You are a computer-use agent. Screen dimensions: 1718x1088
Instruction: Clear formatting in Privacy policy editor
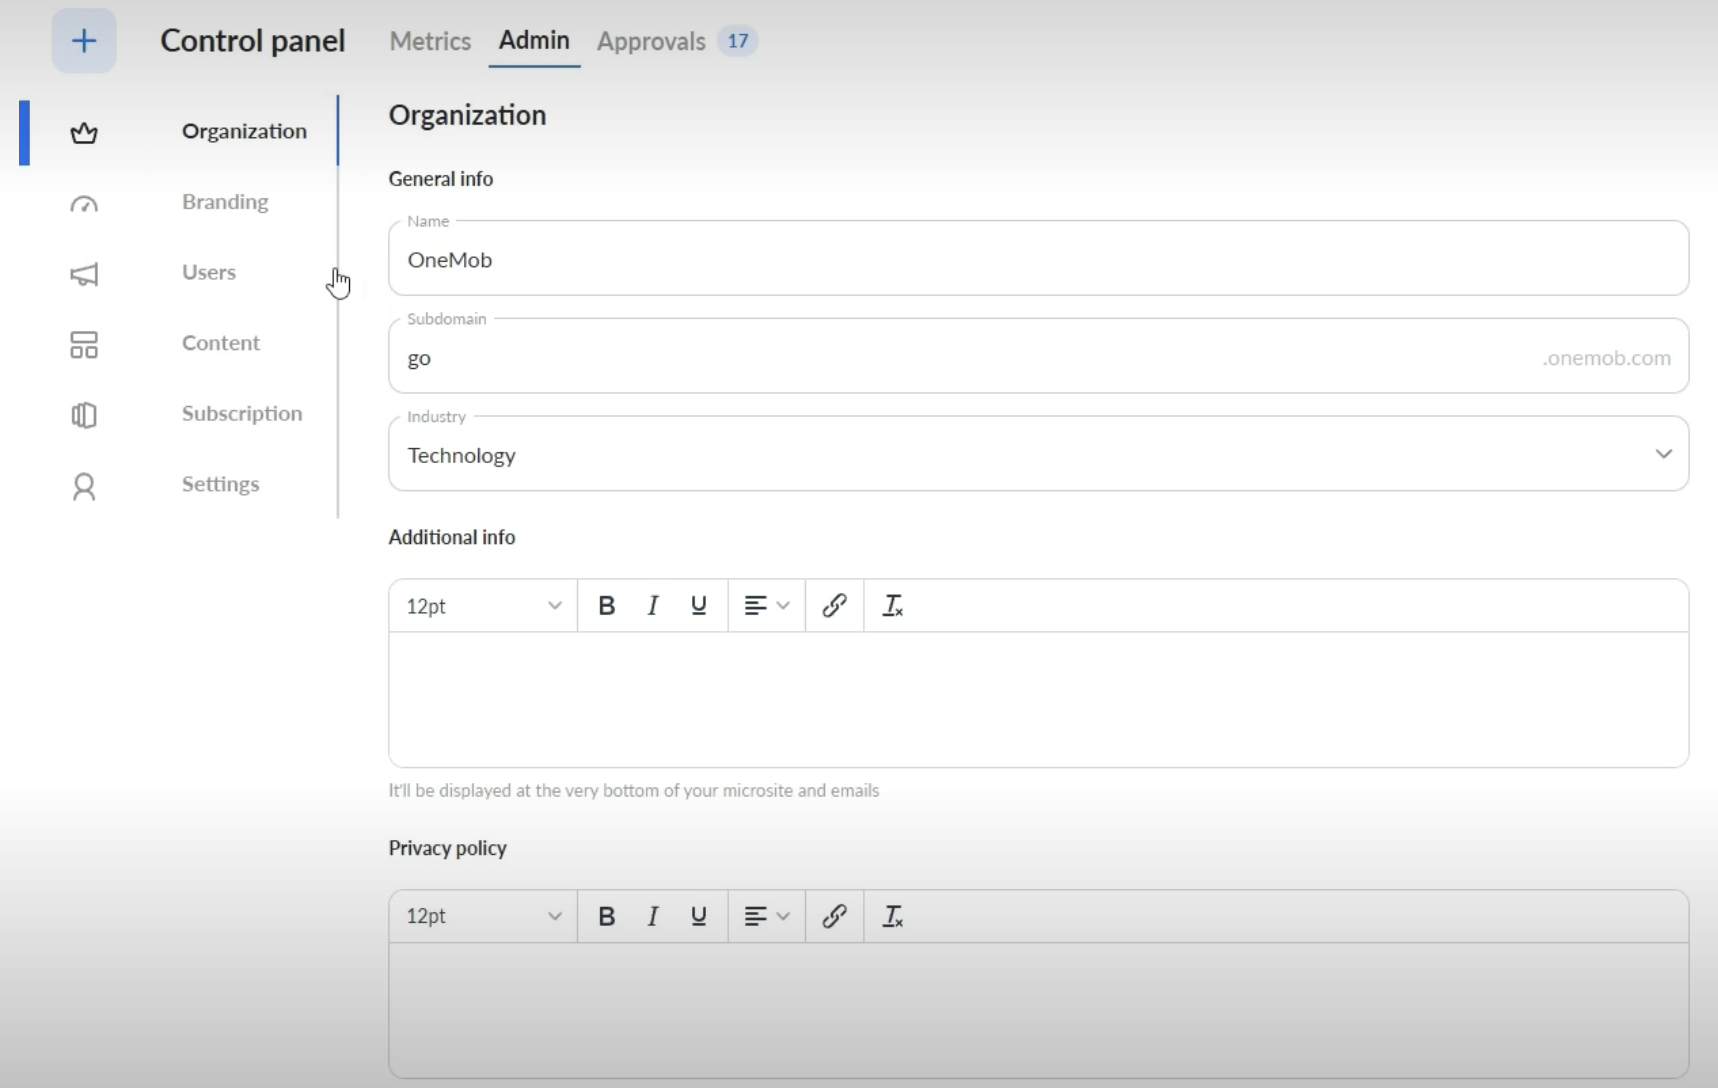(892, 916)
